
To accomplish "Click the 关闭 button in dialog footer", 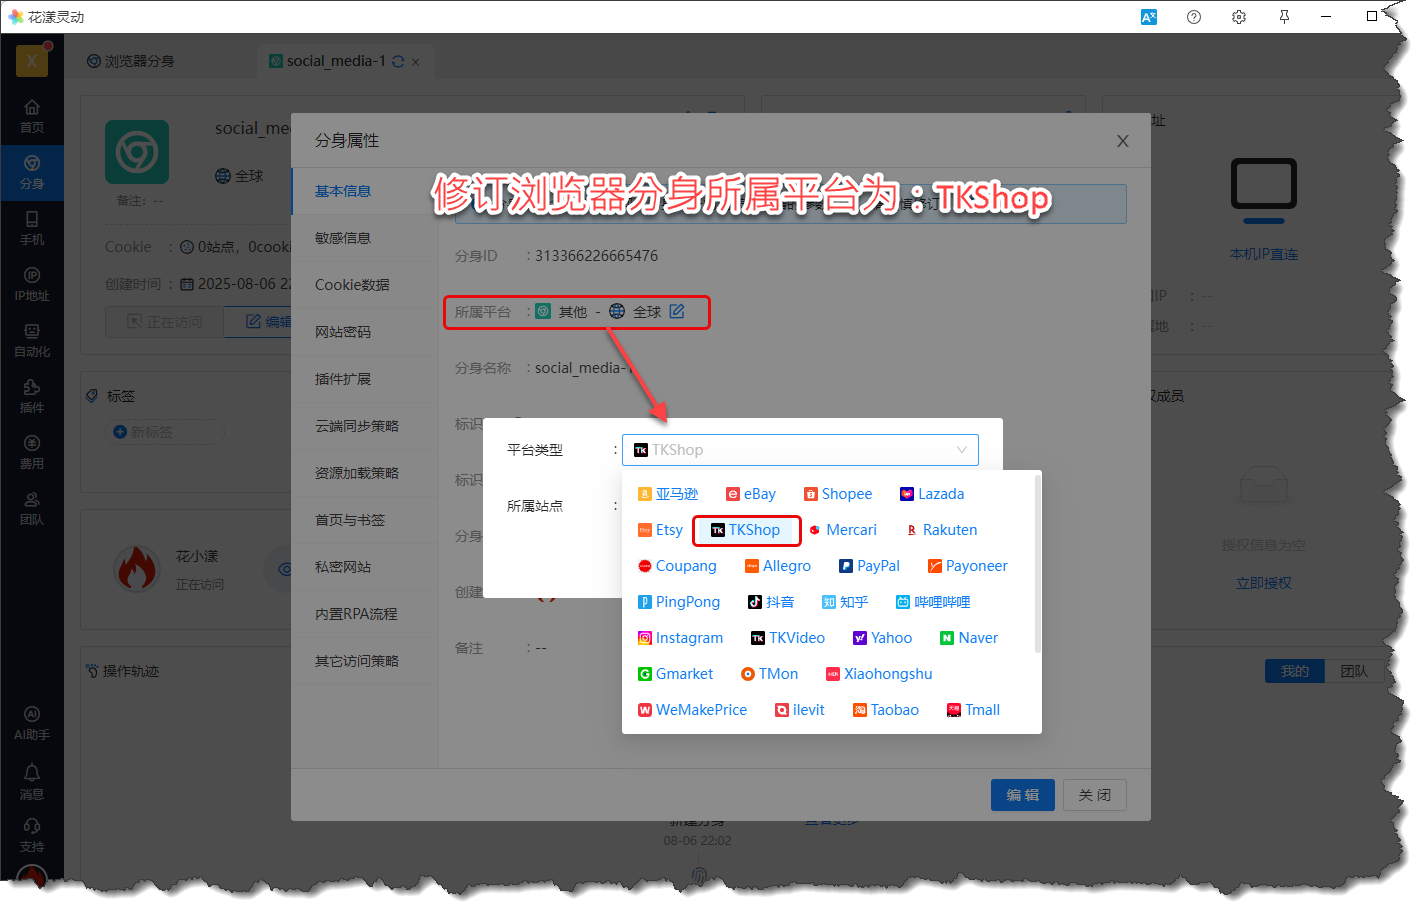I will click(x=1095, y=795).
